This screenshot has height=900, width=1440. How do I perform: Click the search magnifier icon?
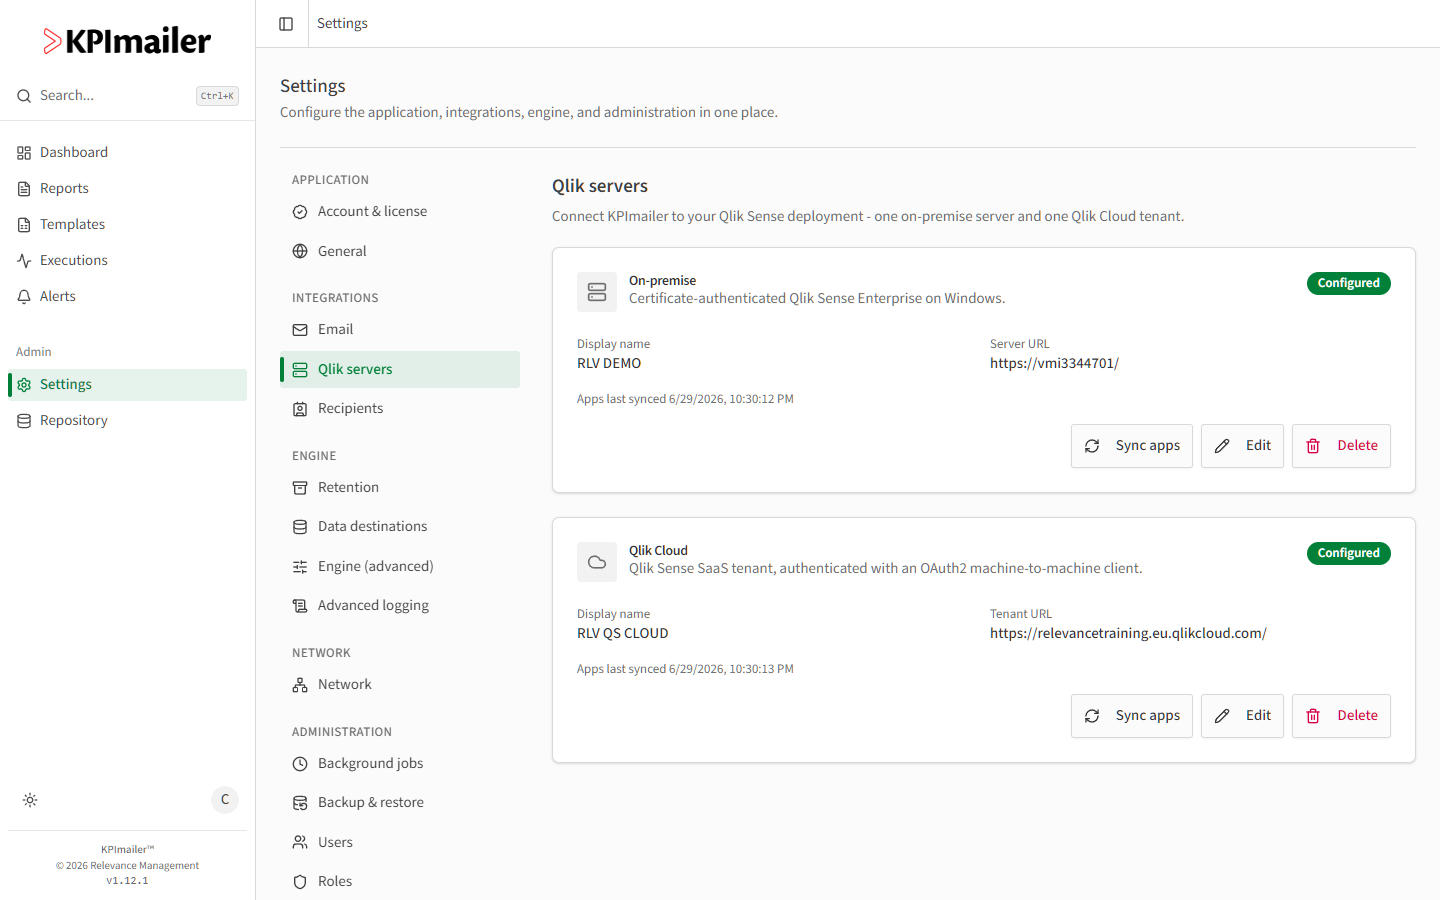[24, 96]
